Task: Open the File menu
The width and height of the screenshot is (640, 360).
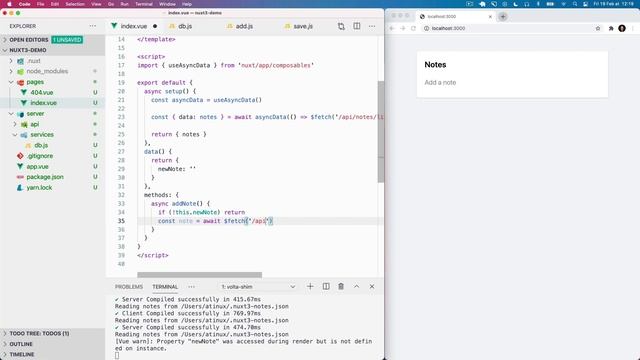Action: [40, 4]
